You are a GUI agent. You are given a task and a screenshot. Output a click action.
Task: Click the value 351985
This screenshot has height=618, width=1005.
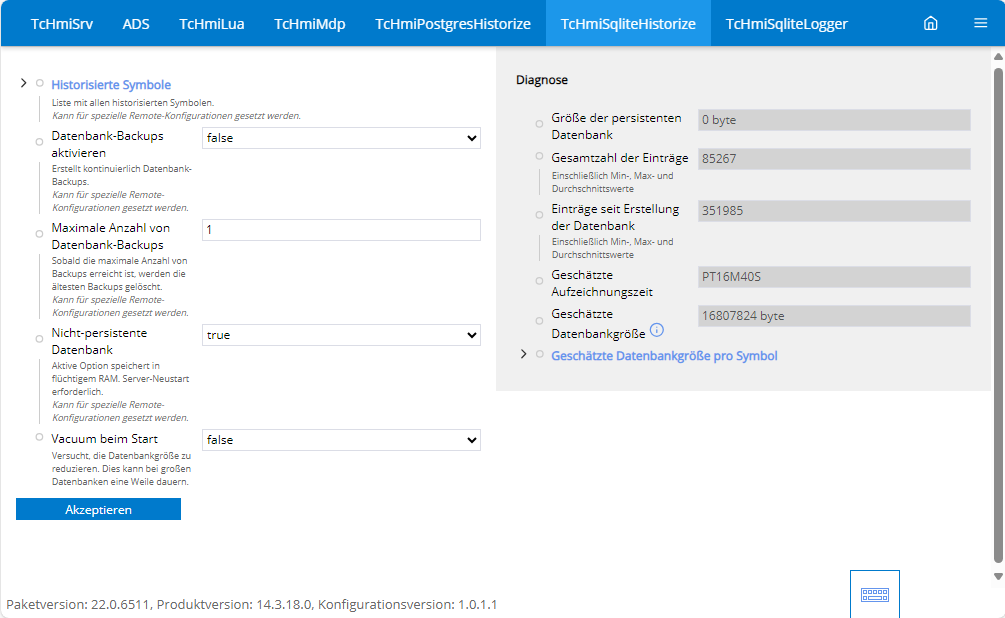point(834,210)
